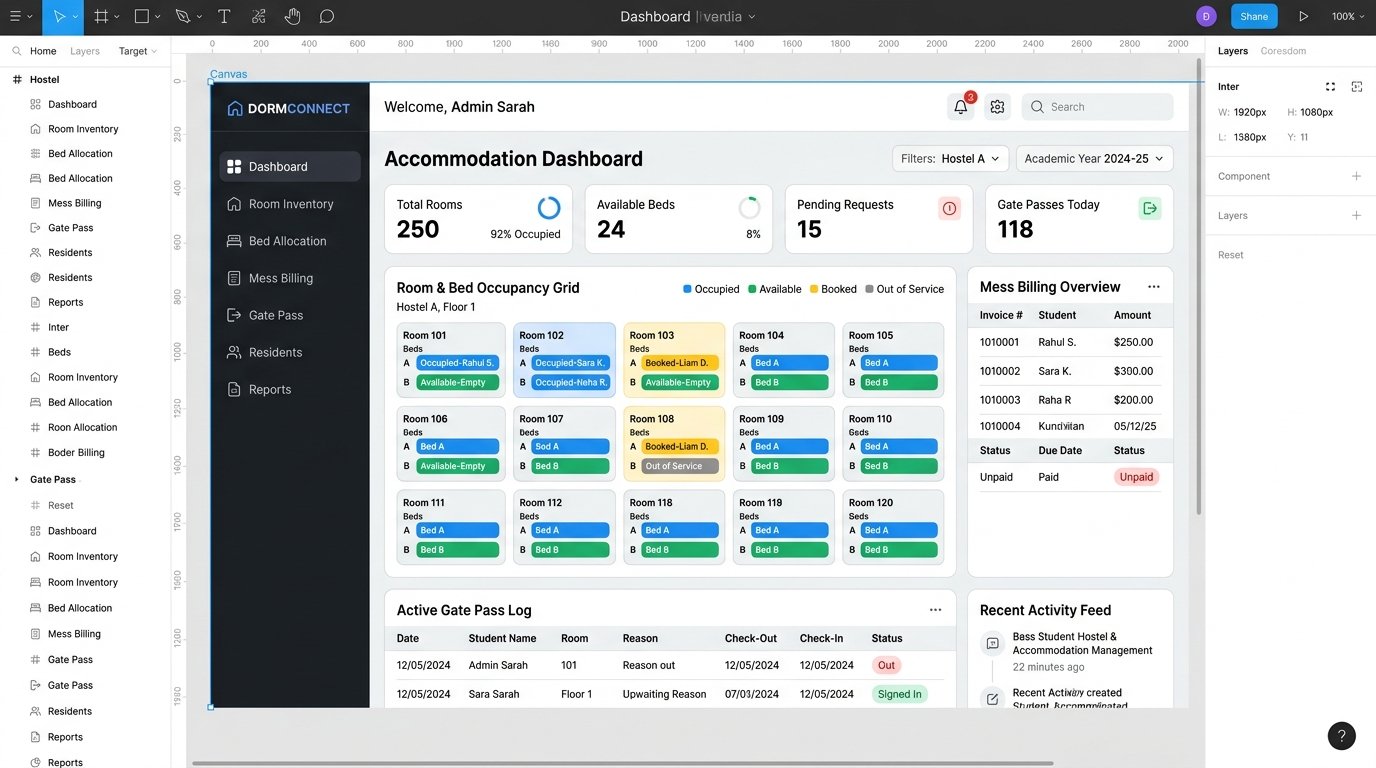
Task: Switch to the Layers tab in left panel
Action: (x=85, y=51)
